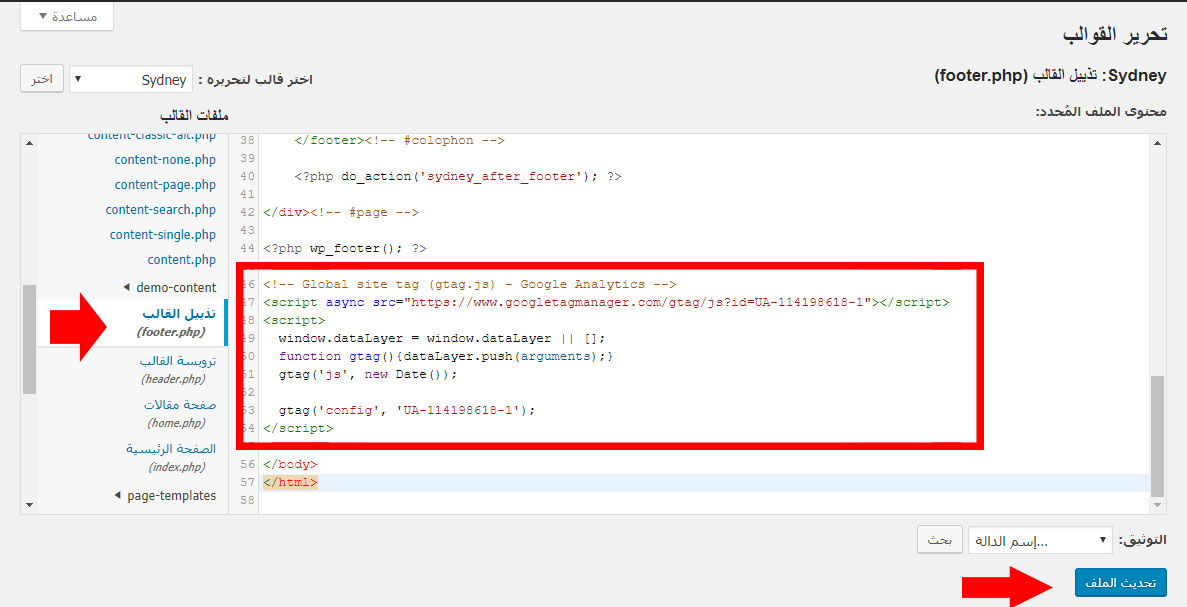Click the file list scrollbar up arrow

pos(30,142)
